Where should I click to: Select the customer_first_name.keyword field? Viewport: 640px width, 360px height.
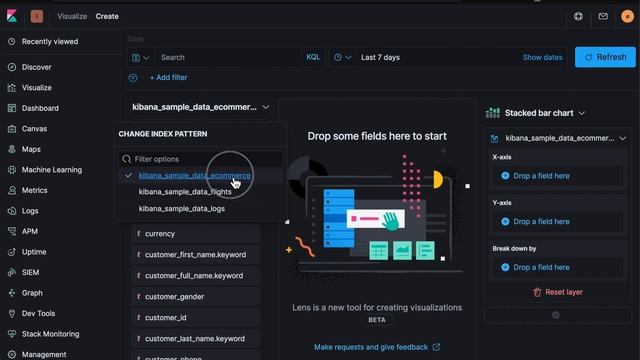[x=196, y=255]
